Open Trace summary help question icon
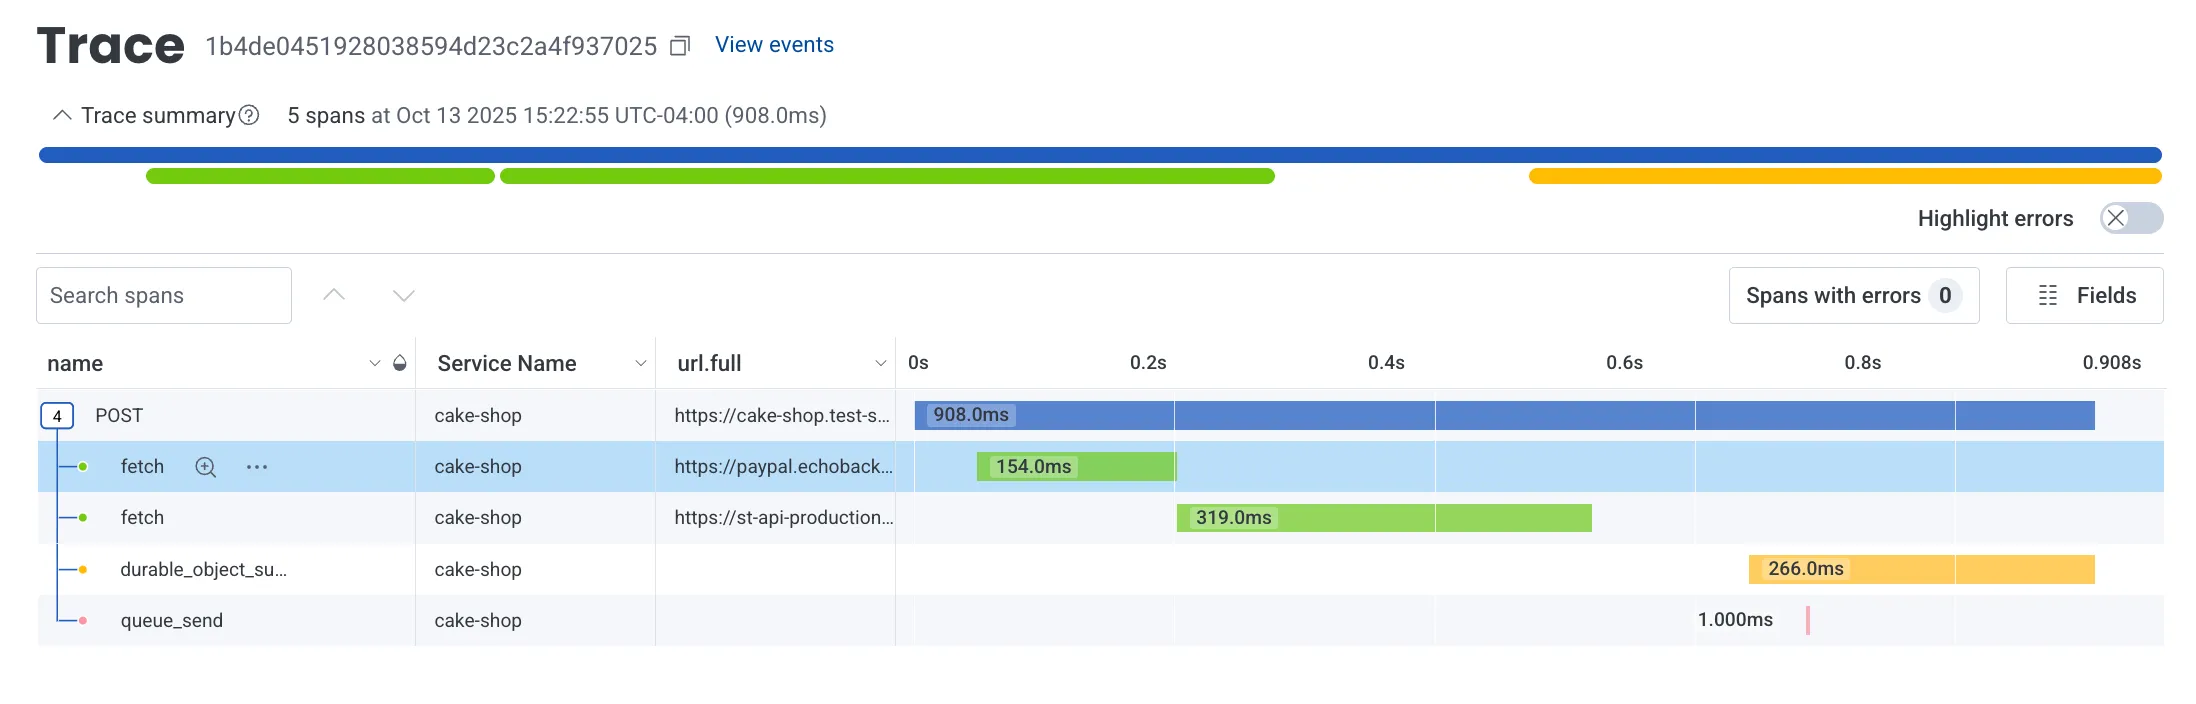Viewport: 2196px width, 704px height. (x=249, y=115)
